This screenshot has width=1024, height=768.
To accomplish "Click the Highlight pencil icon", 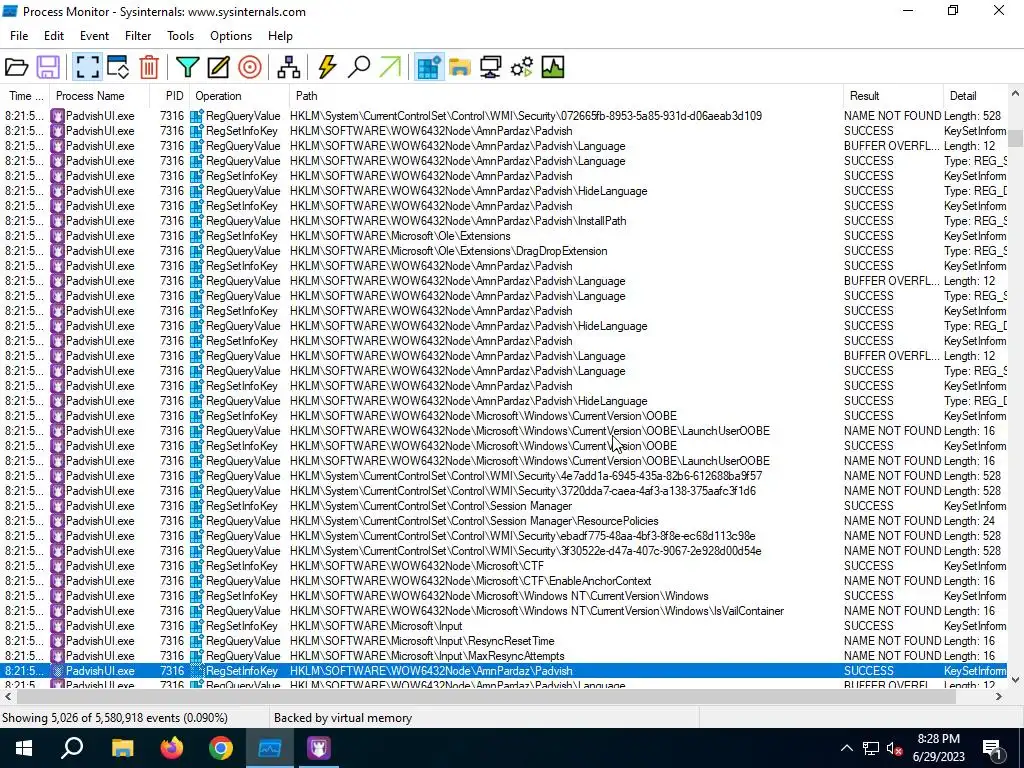I will pyautogui.click(x=218, y=67).
